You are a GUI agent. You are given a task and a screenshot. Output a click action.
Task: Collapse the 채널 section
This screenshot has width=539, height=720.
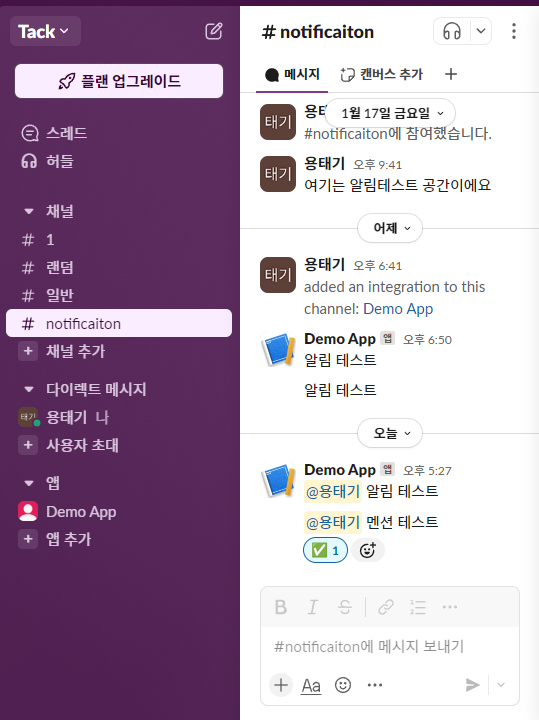coord(29,211)
